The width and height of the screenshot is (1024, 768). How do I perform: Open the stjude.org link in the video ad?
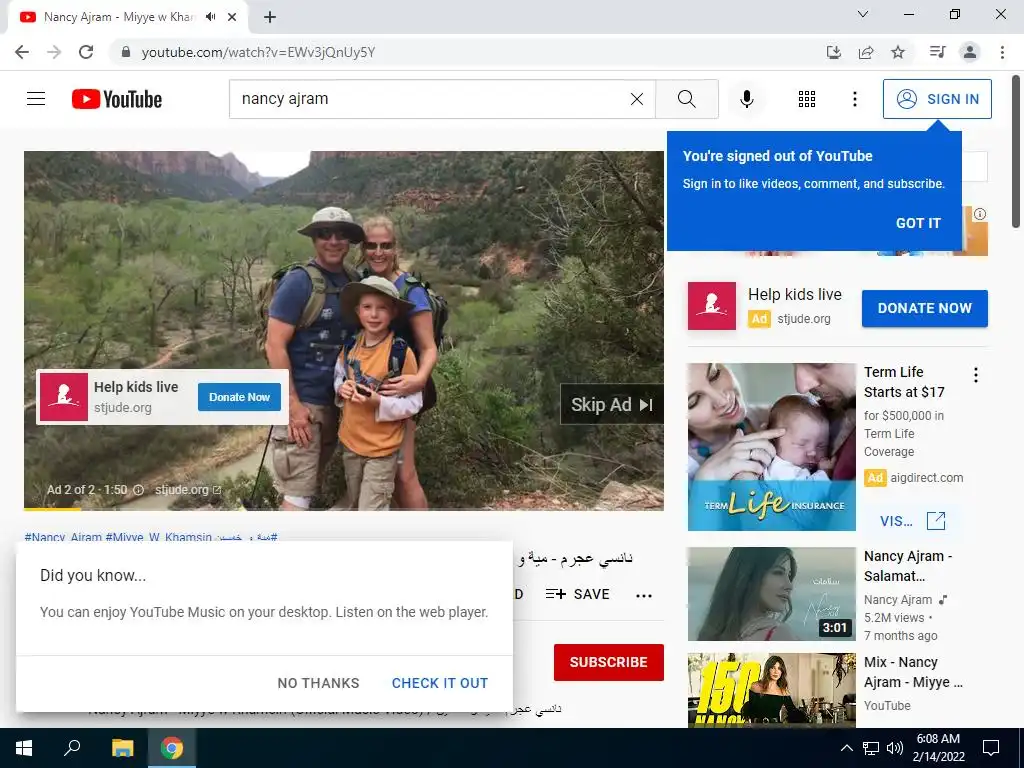click(x=188, y=490)
